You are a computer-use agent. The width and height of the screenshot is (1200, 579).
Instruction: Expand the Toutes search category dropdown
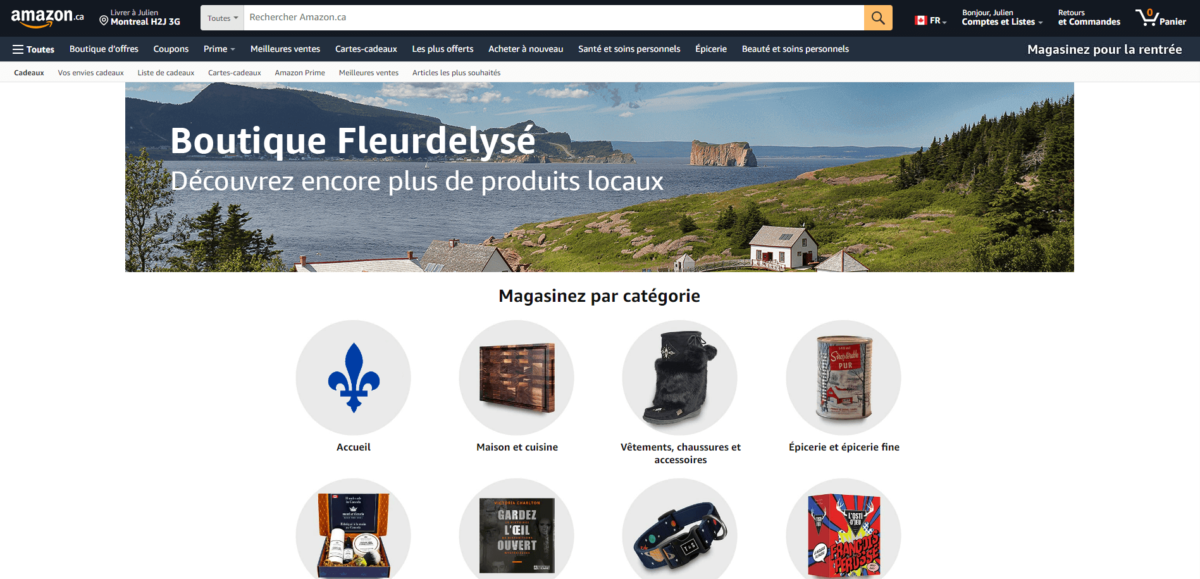pos(222,18)
